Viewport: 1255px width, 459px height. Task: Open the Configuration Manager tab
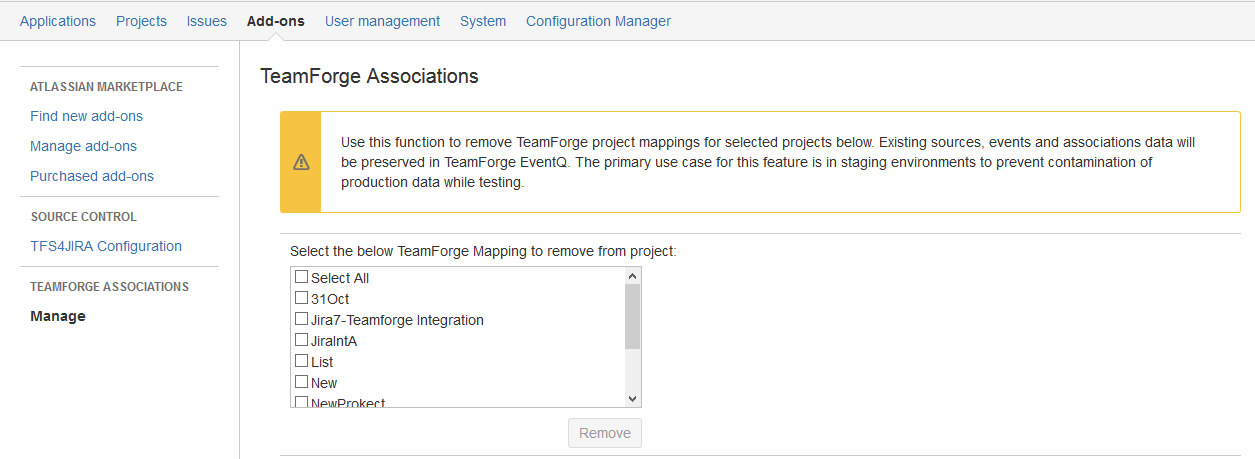click(598, 21)
